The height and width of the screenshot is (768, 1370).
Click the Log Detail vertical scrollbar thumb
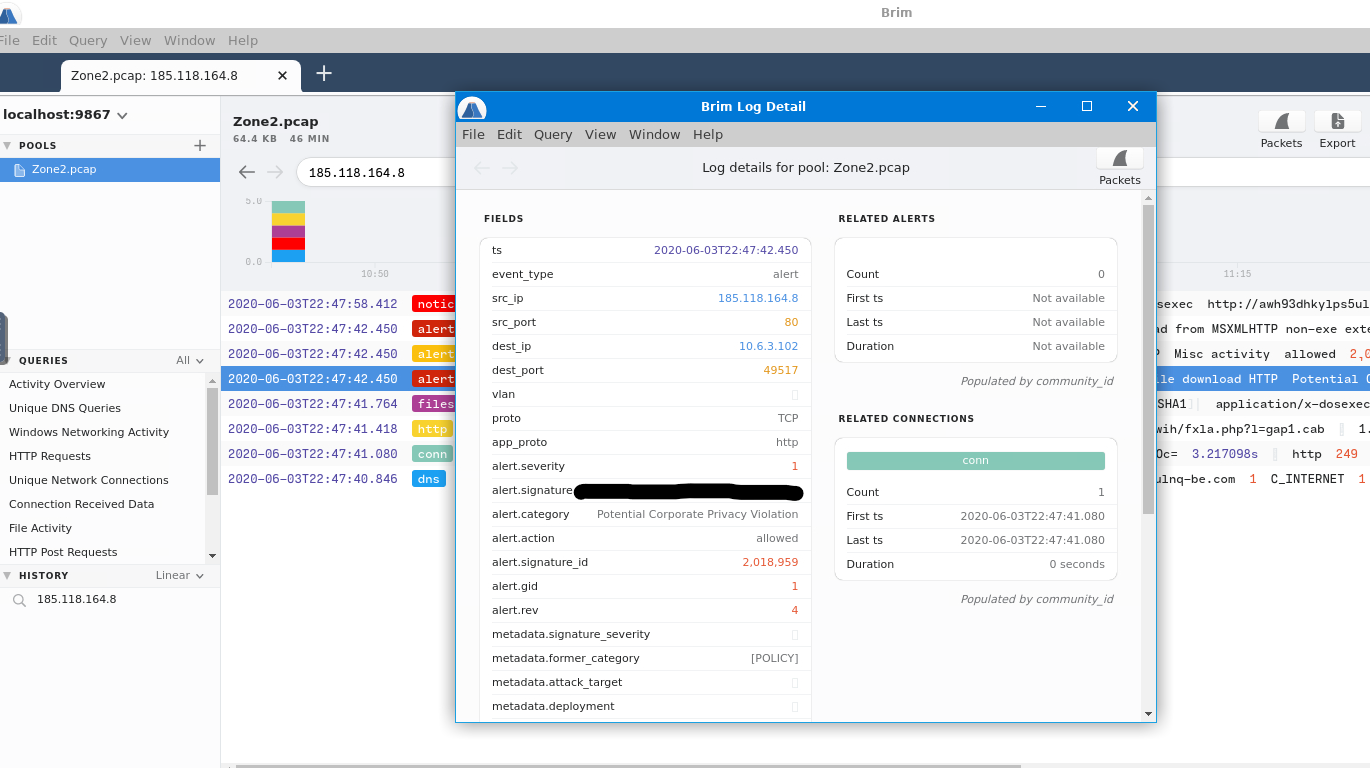[1148, 359]
